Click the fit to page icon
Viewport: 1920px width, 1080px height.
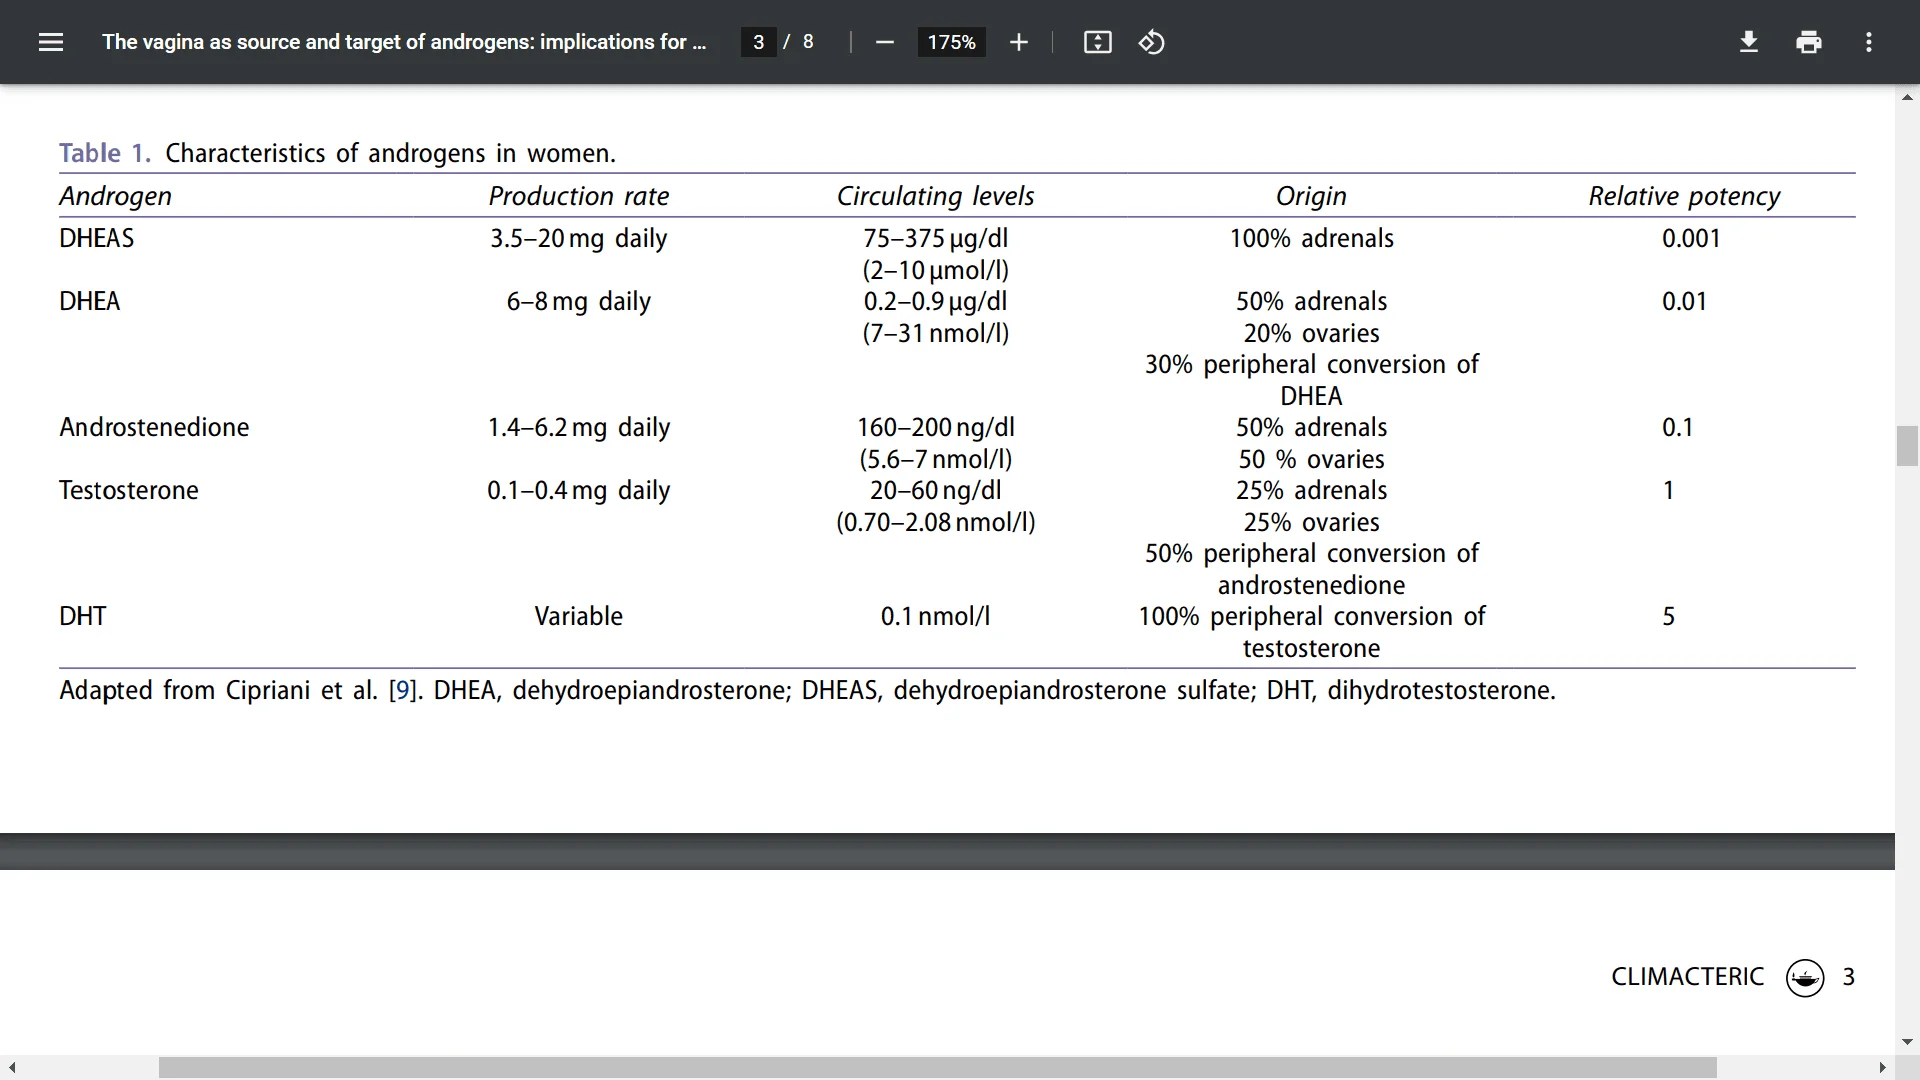[x=1097, y=42]
